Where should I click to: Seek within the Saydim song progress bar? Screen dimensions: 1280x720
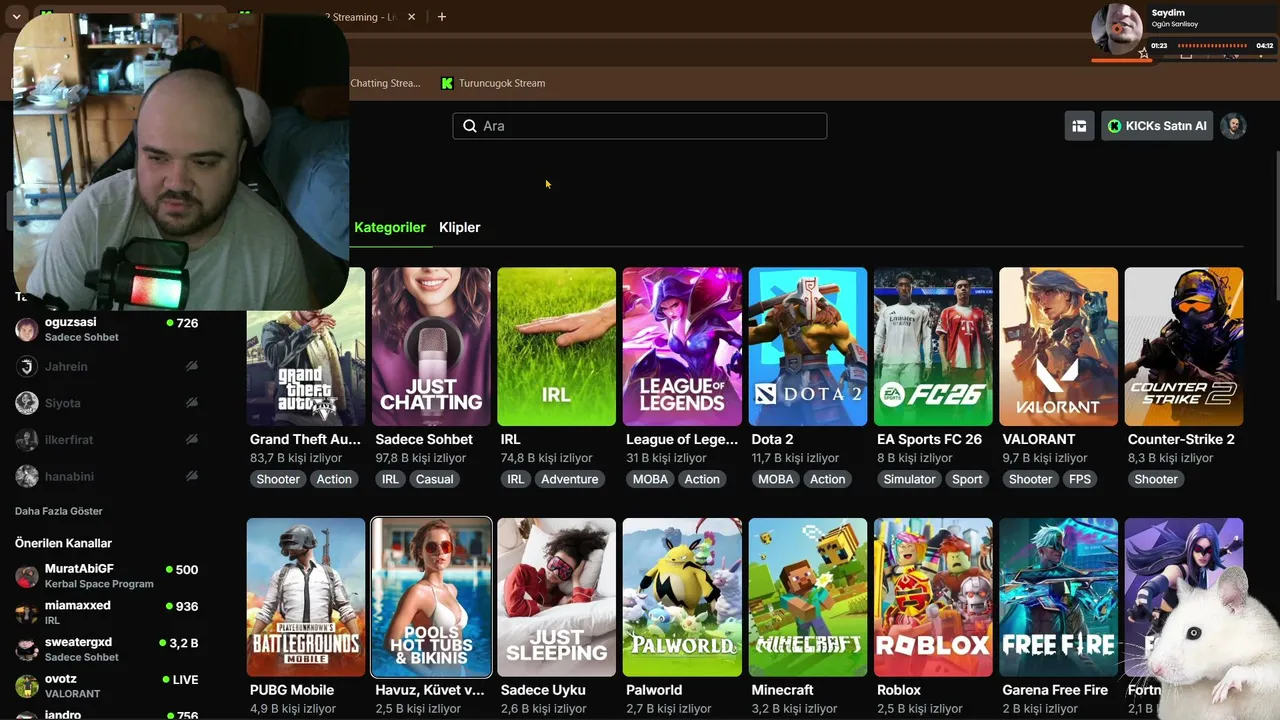tap(1212, 45)
